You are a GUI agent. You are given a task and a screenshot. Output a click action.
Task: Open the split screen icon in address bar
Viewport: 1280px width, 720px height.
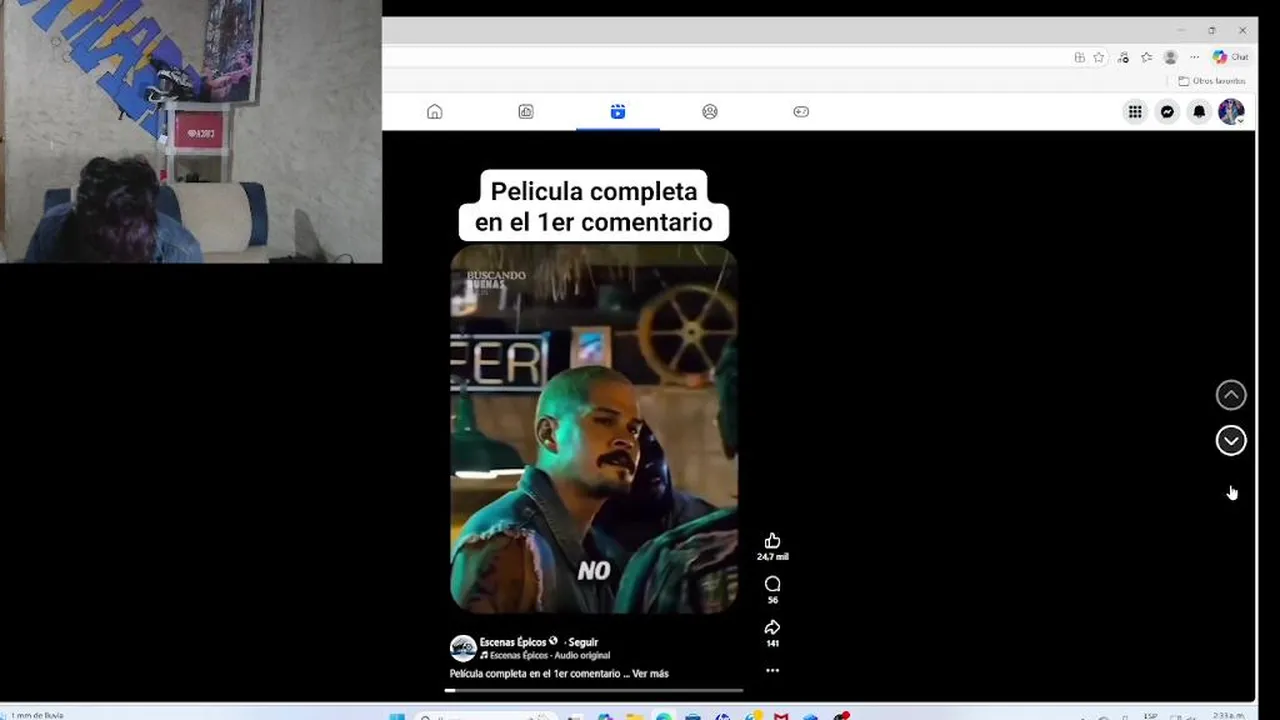coord(1079,57)
